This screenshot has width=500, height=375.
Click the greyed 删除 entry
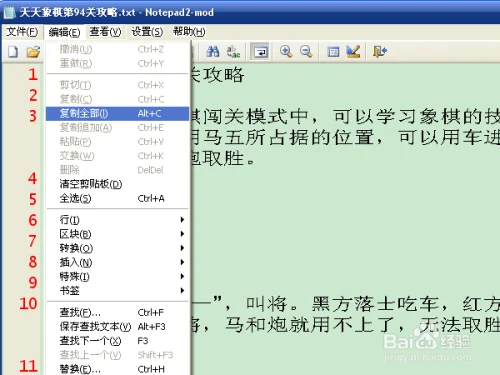coord(117,170)
